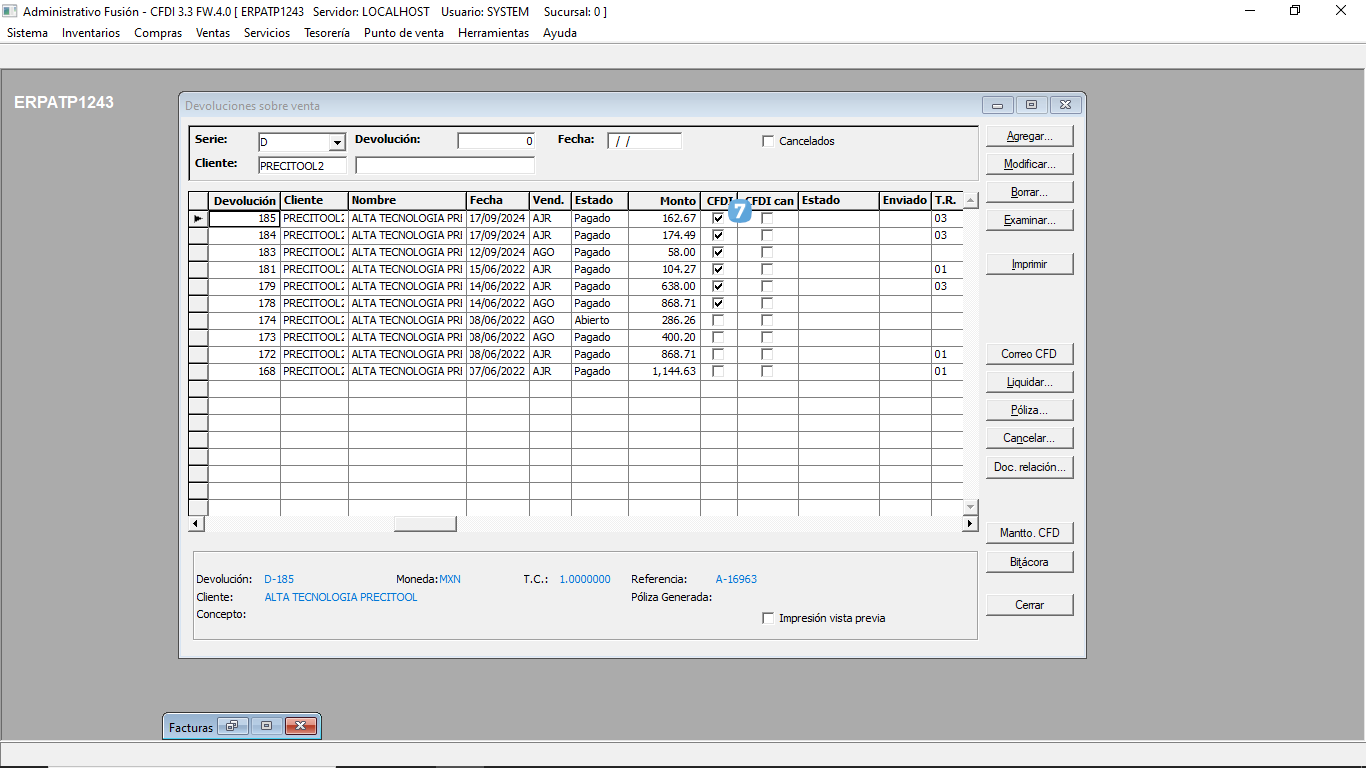This screenshot has width=1366, height=768.
Task: Click the amount cell 400.20
Action: pos(664,337)
